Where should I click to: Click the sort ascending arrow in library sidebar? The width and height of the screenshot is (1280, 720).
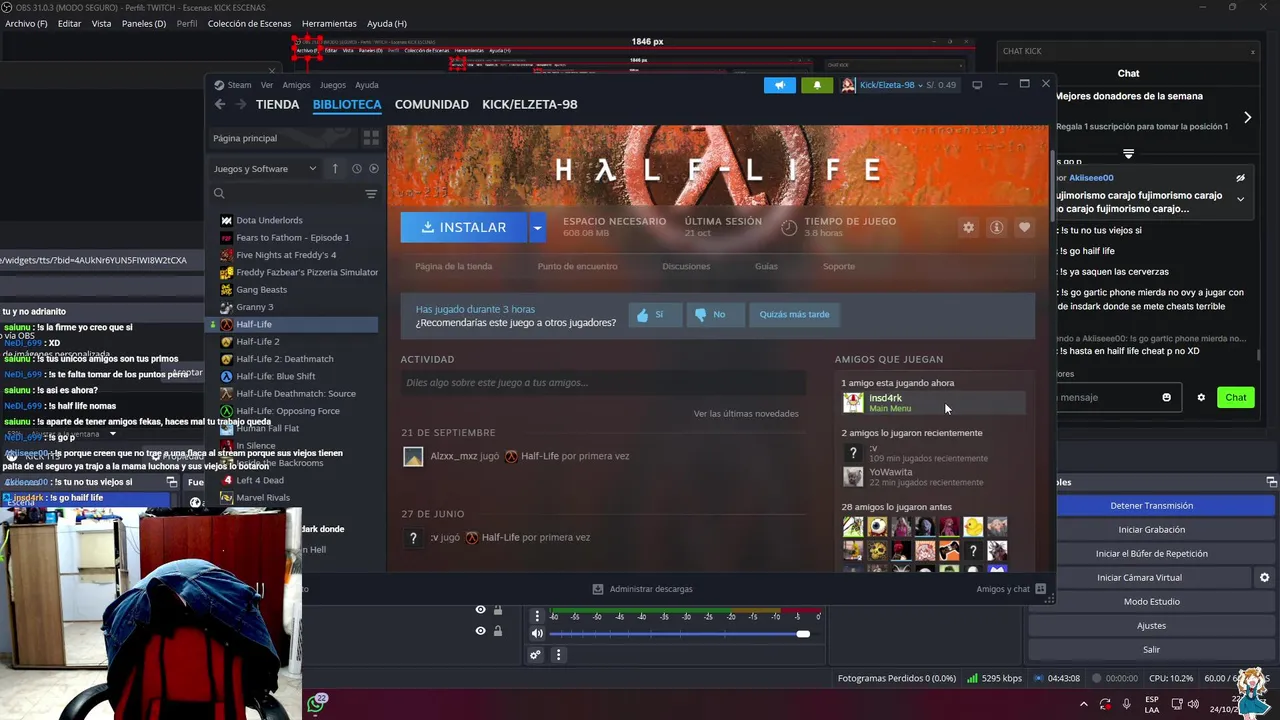(x=335, y=168)
